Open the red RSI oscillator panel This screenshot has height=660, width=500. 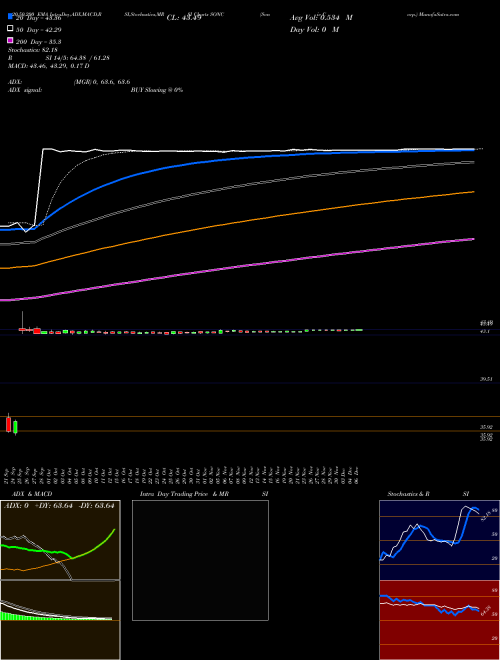pos(439,620)
